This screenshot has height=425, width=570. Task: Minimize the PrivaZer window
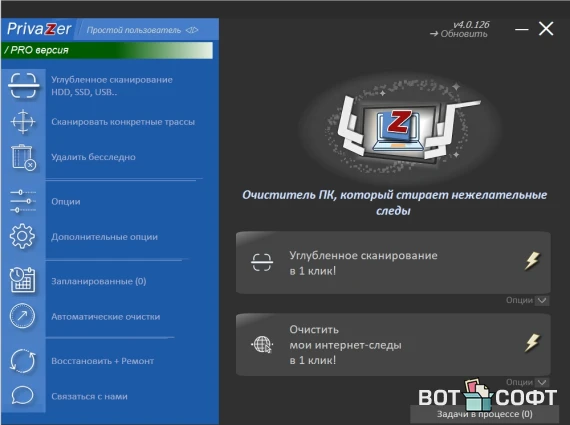(522, 29)
